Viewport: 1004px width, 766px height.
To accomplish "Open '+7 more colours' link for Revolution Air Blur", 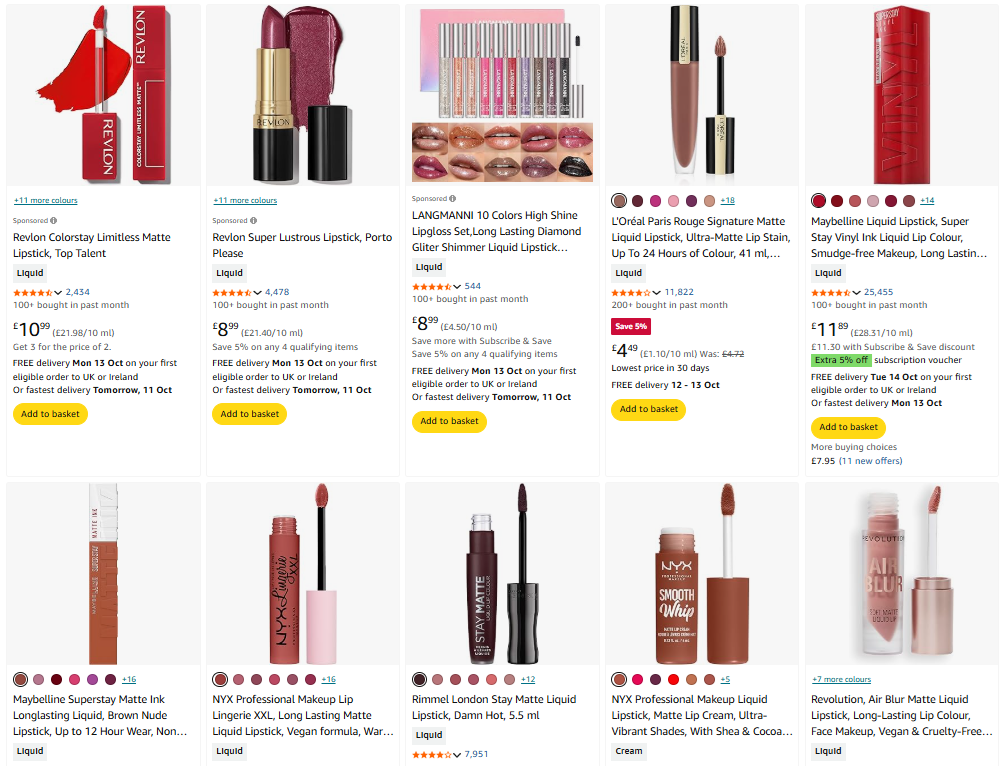I will [841, 679].
